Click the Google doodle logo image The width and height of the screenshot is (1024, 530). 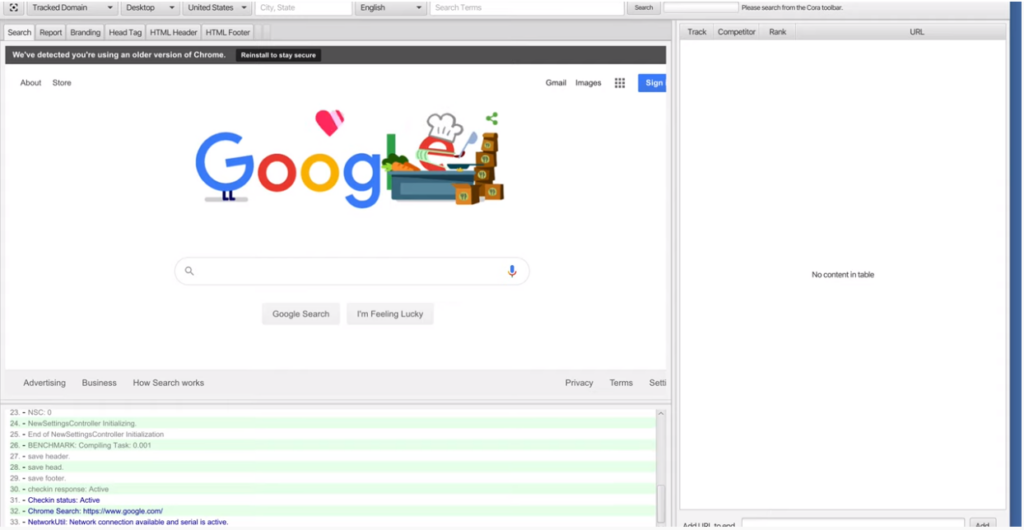(349, 160)
